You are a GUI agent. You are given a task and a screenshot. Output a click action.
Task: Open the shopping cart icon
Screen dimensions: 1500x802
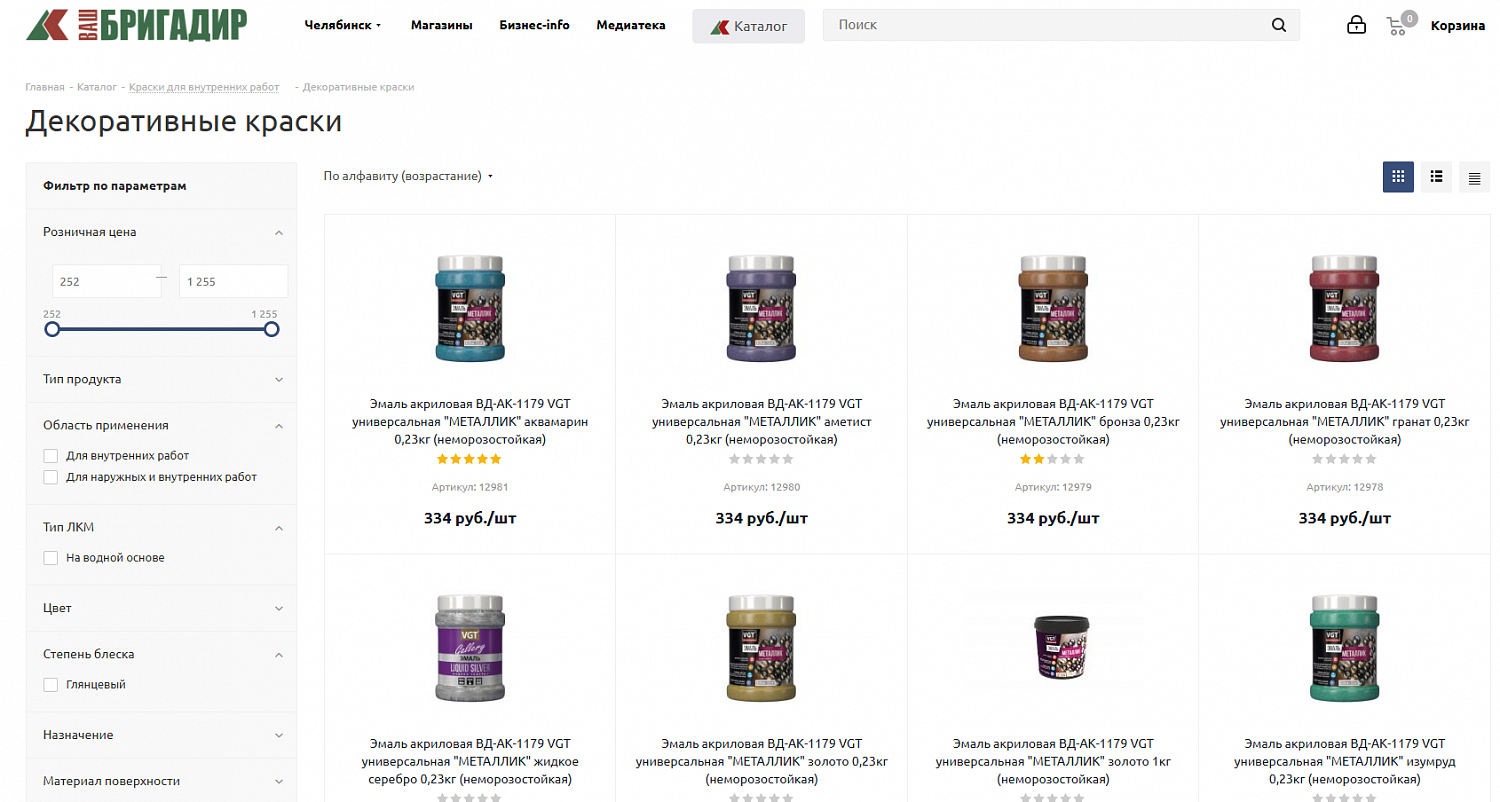[1397, 26]
